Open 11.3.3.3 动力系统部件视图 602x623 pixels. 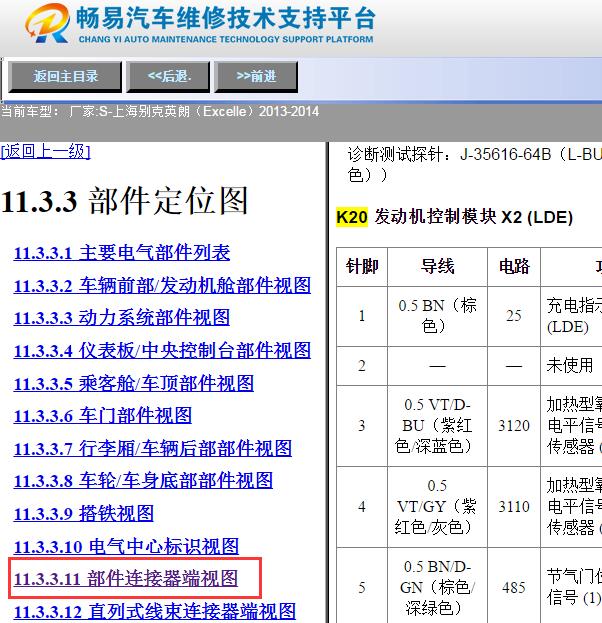tap(122, 318)
